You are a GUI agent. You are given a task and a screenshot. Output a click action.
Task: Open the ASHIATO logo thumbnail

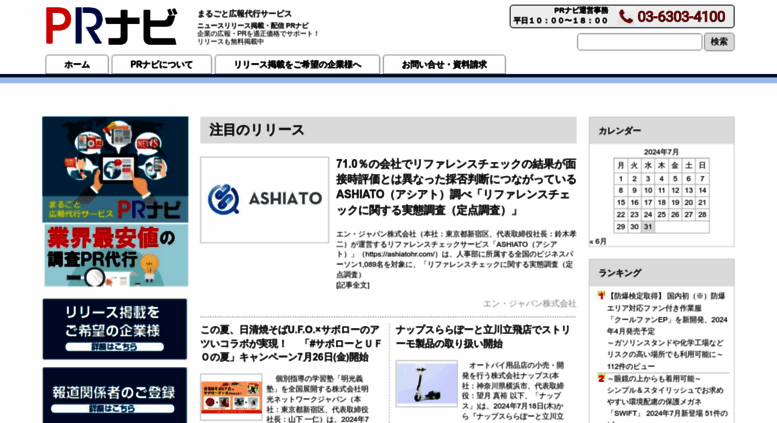coord(265,200)
